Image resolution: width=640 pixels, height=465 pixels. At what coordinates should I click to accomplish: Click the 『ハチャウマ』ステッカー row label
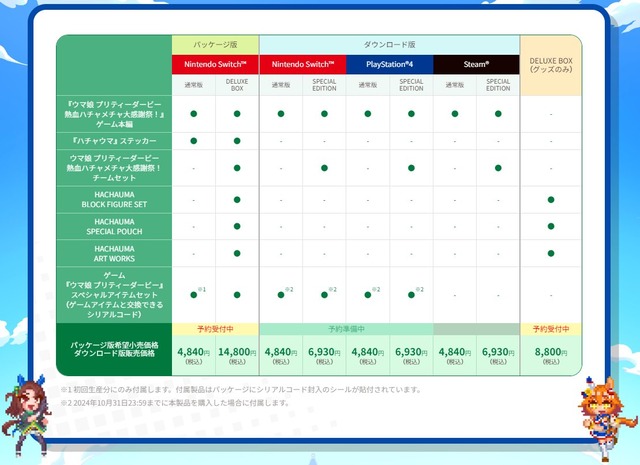click(114, 141)
